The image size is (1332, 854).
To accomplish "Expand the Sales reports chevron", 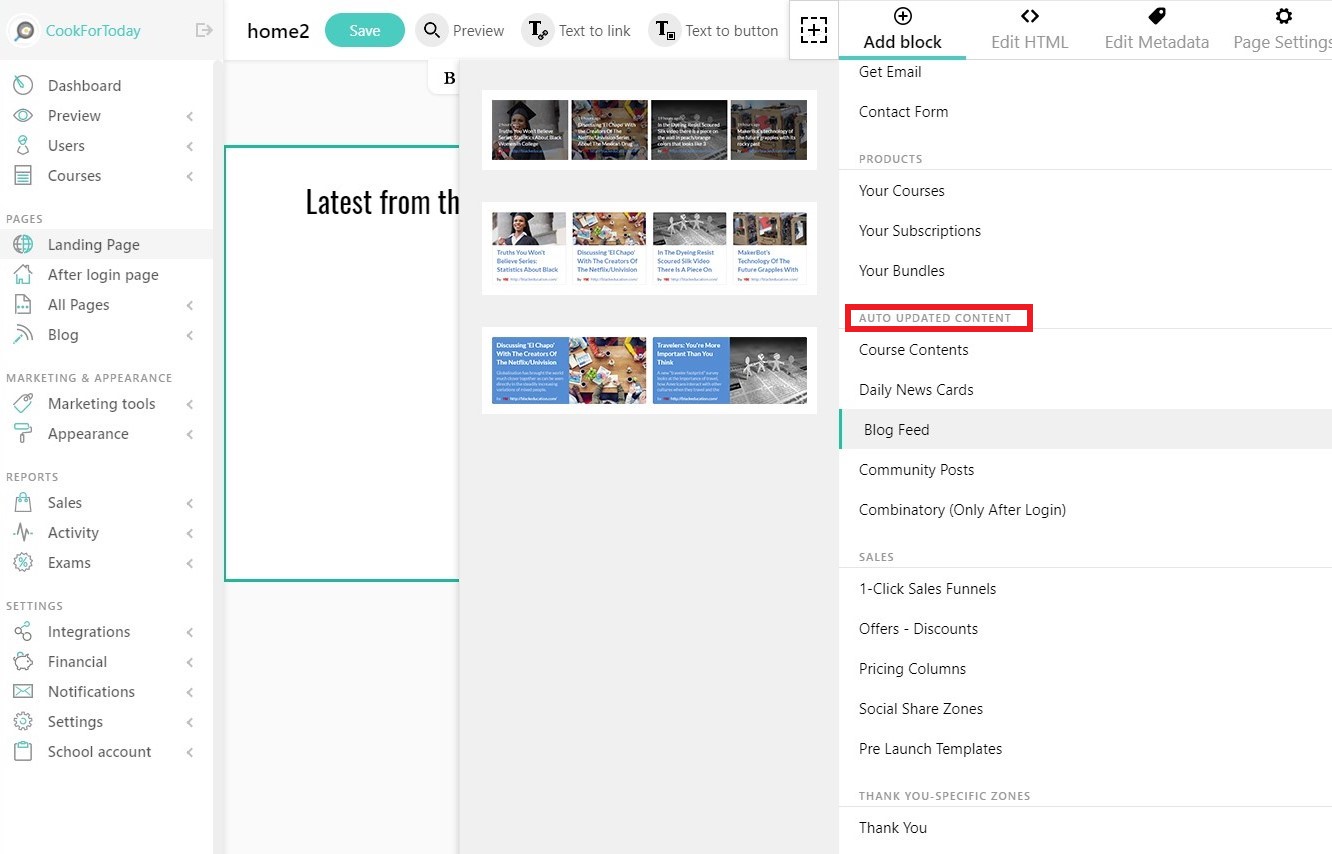I will pyautogui.click(x=190, y=503).
